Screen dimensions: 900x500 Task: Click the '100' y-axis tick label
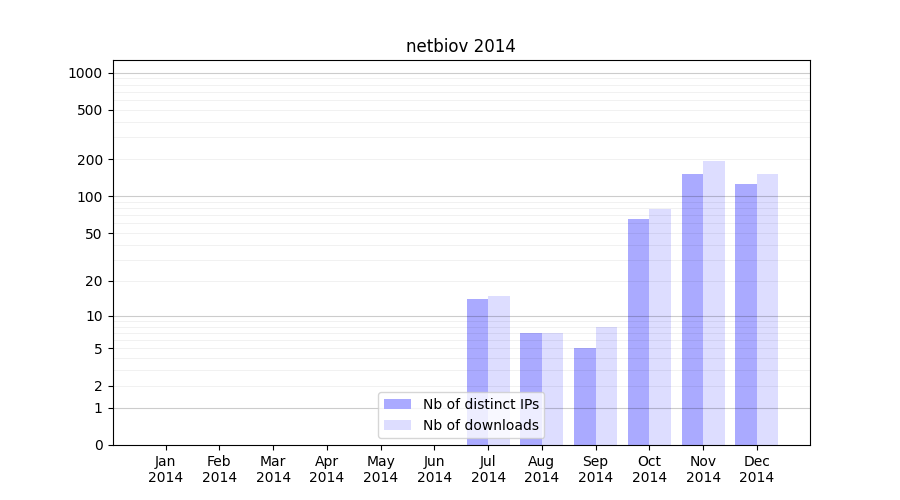[x=89, y=197]
